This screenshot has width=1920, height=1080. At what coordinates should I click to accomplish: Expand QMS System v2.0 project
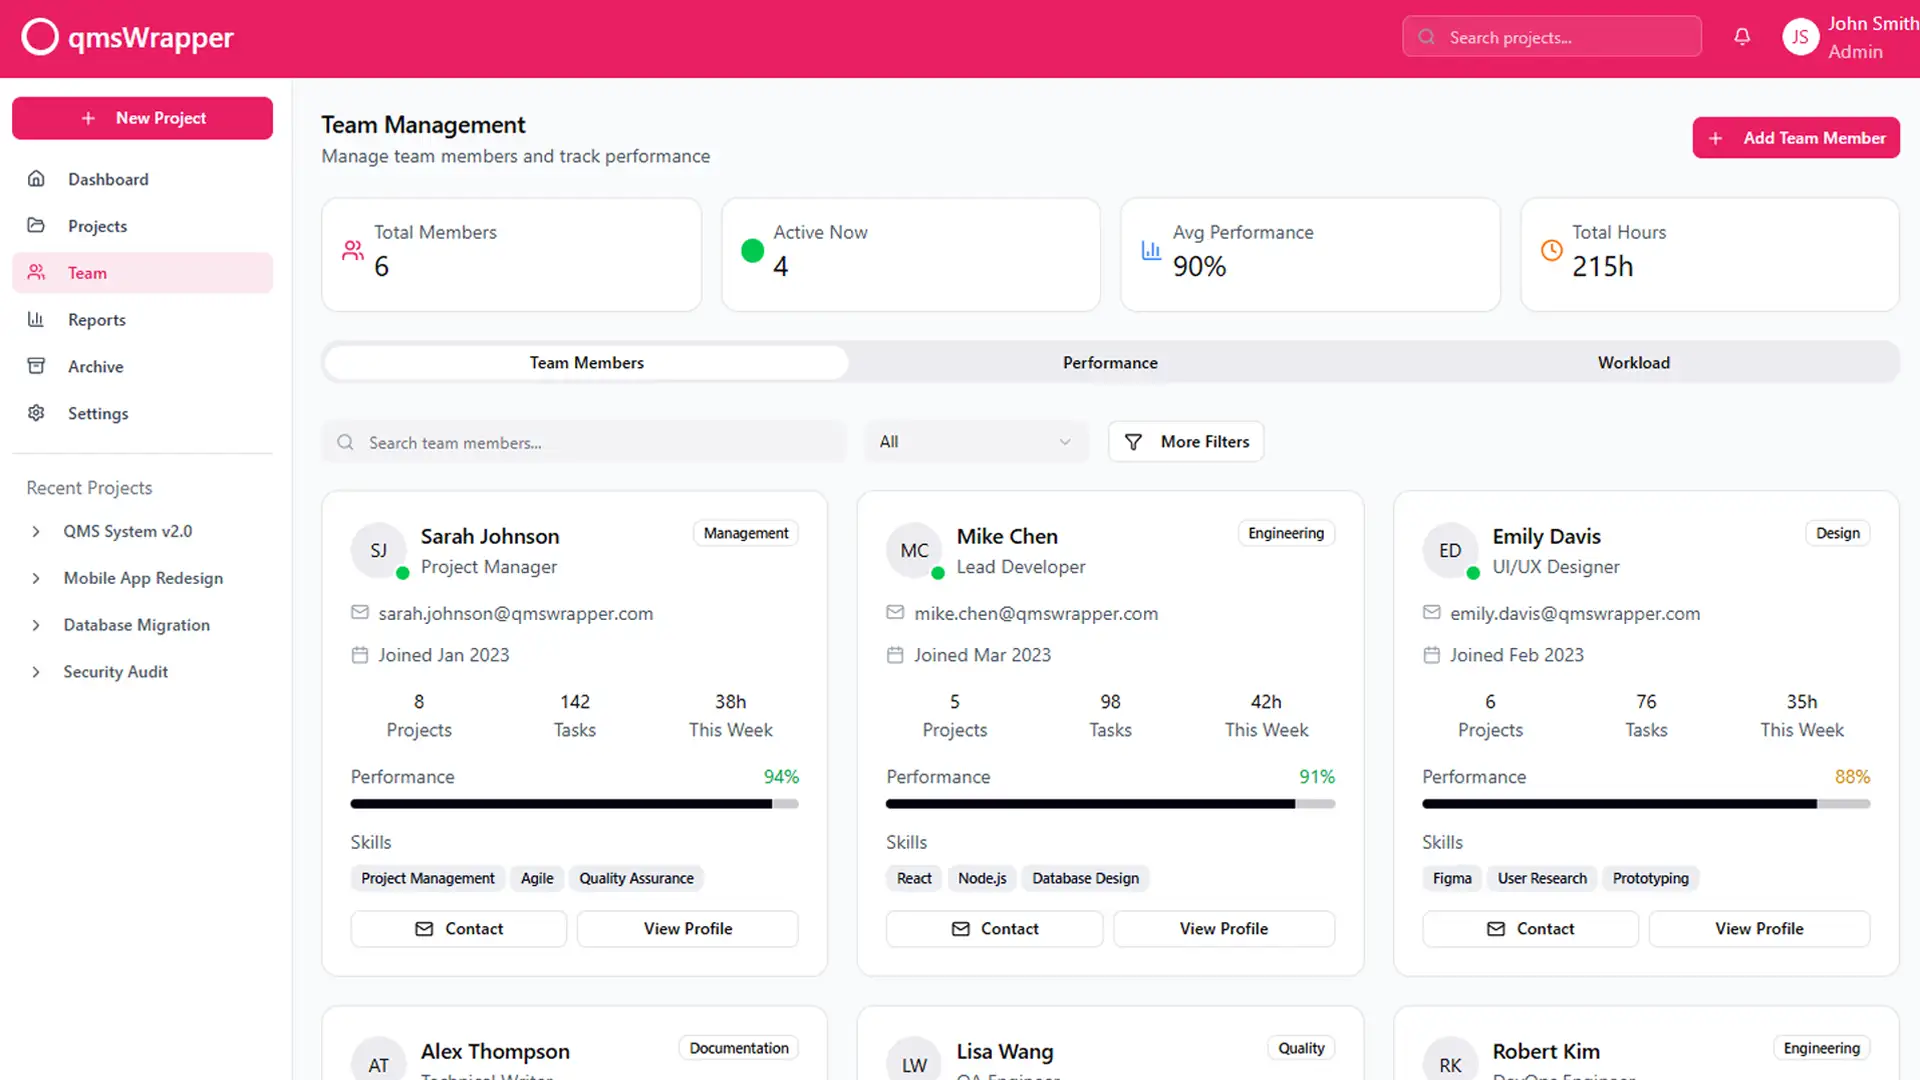[x=36, y=531]
